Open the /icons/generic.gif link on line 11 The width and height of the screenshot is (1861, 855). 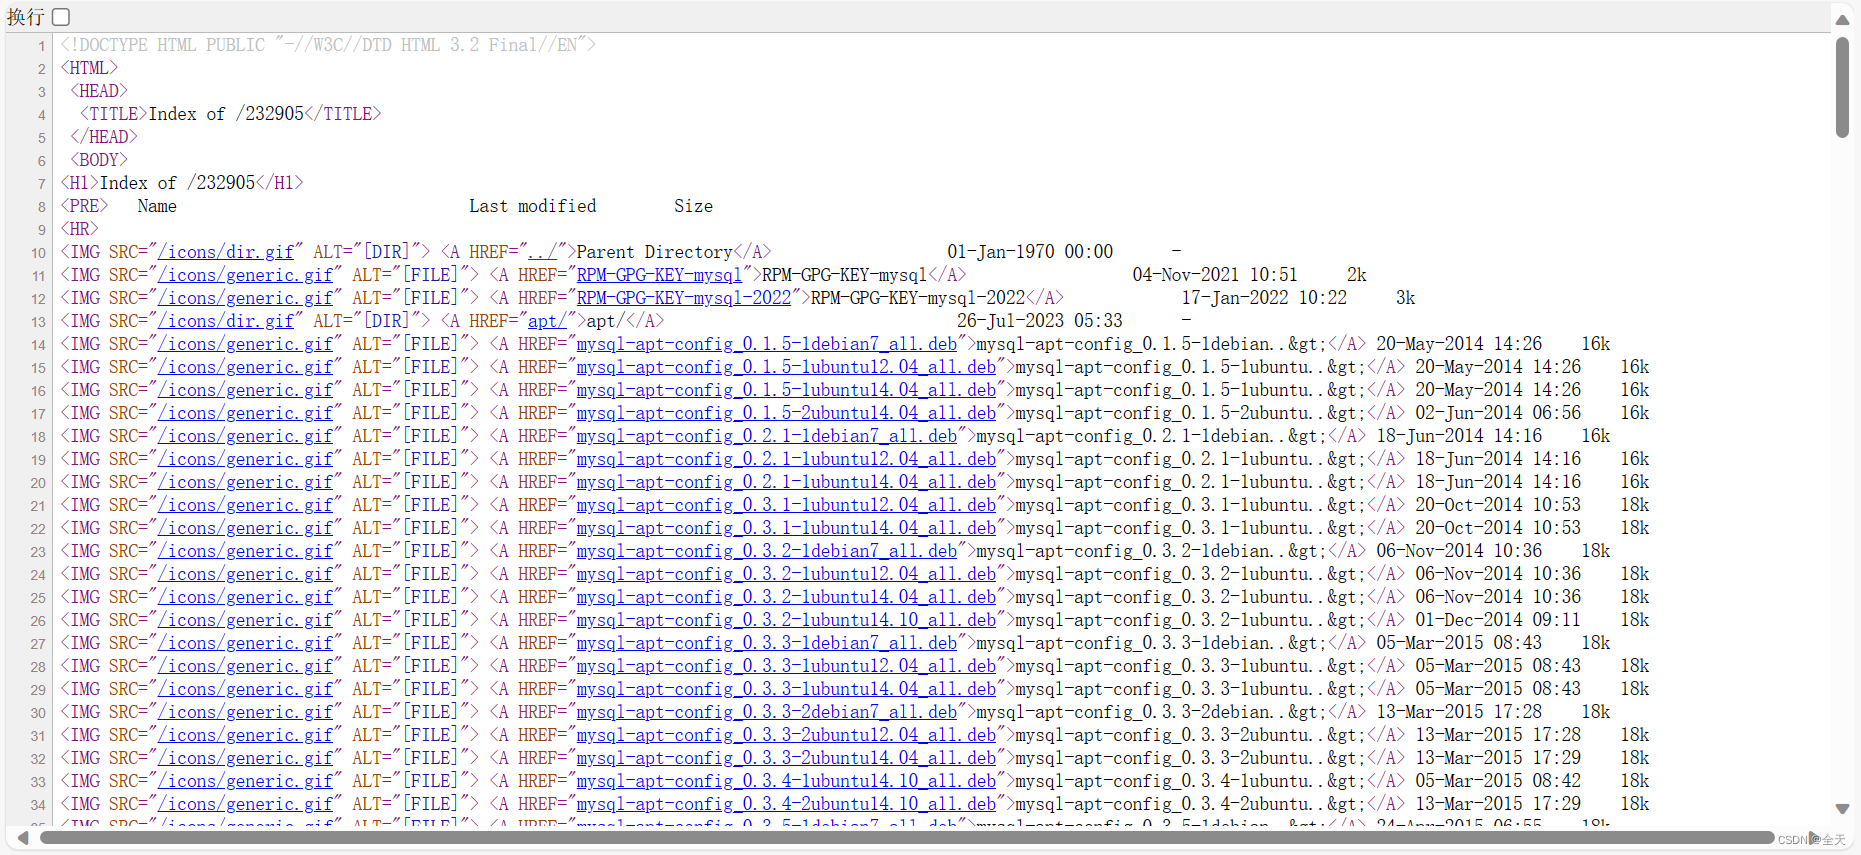coord(246,275)
